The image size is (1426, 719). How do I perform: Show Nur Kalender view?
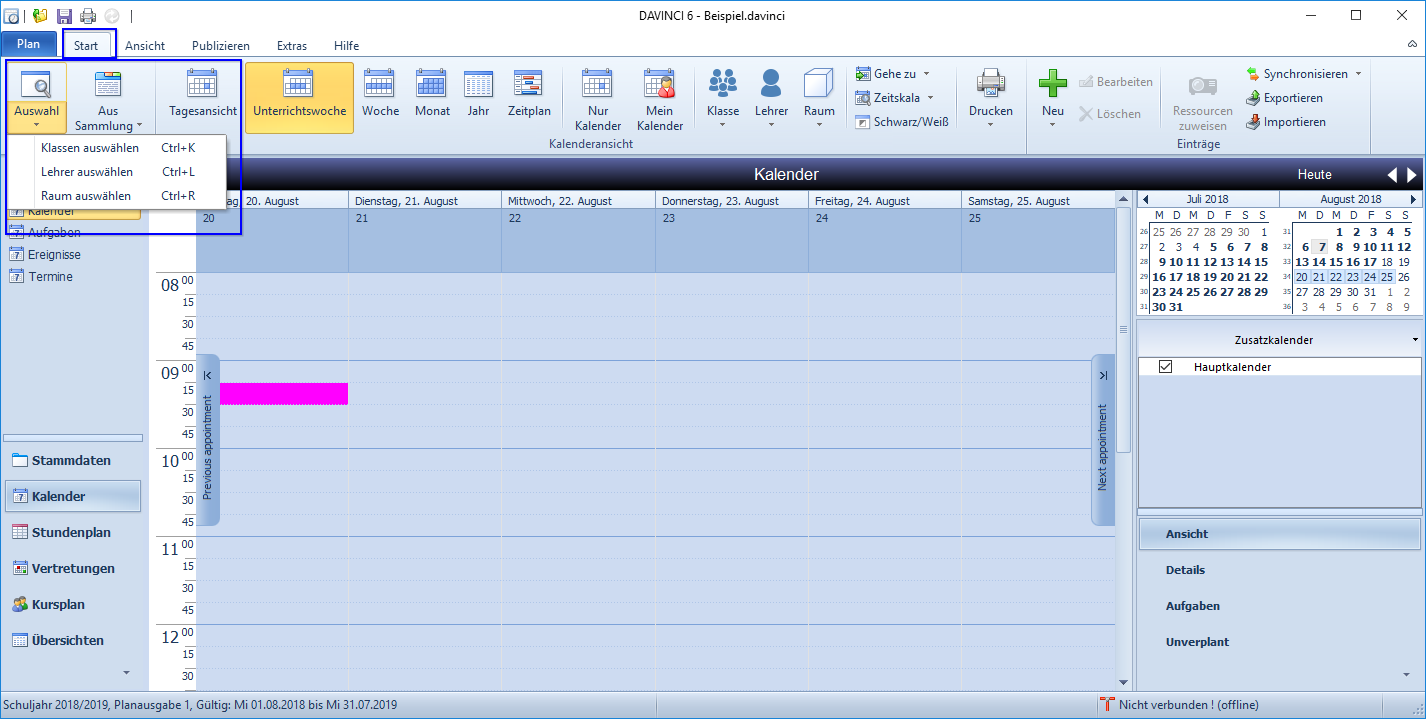[x=598, y=98]
